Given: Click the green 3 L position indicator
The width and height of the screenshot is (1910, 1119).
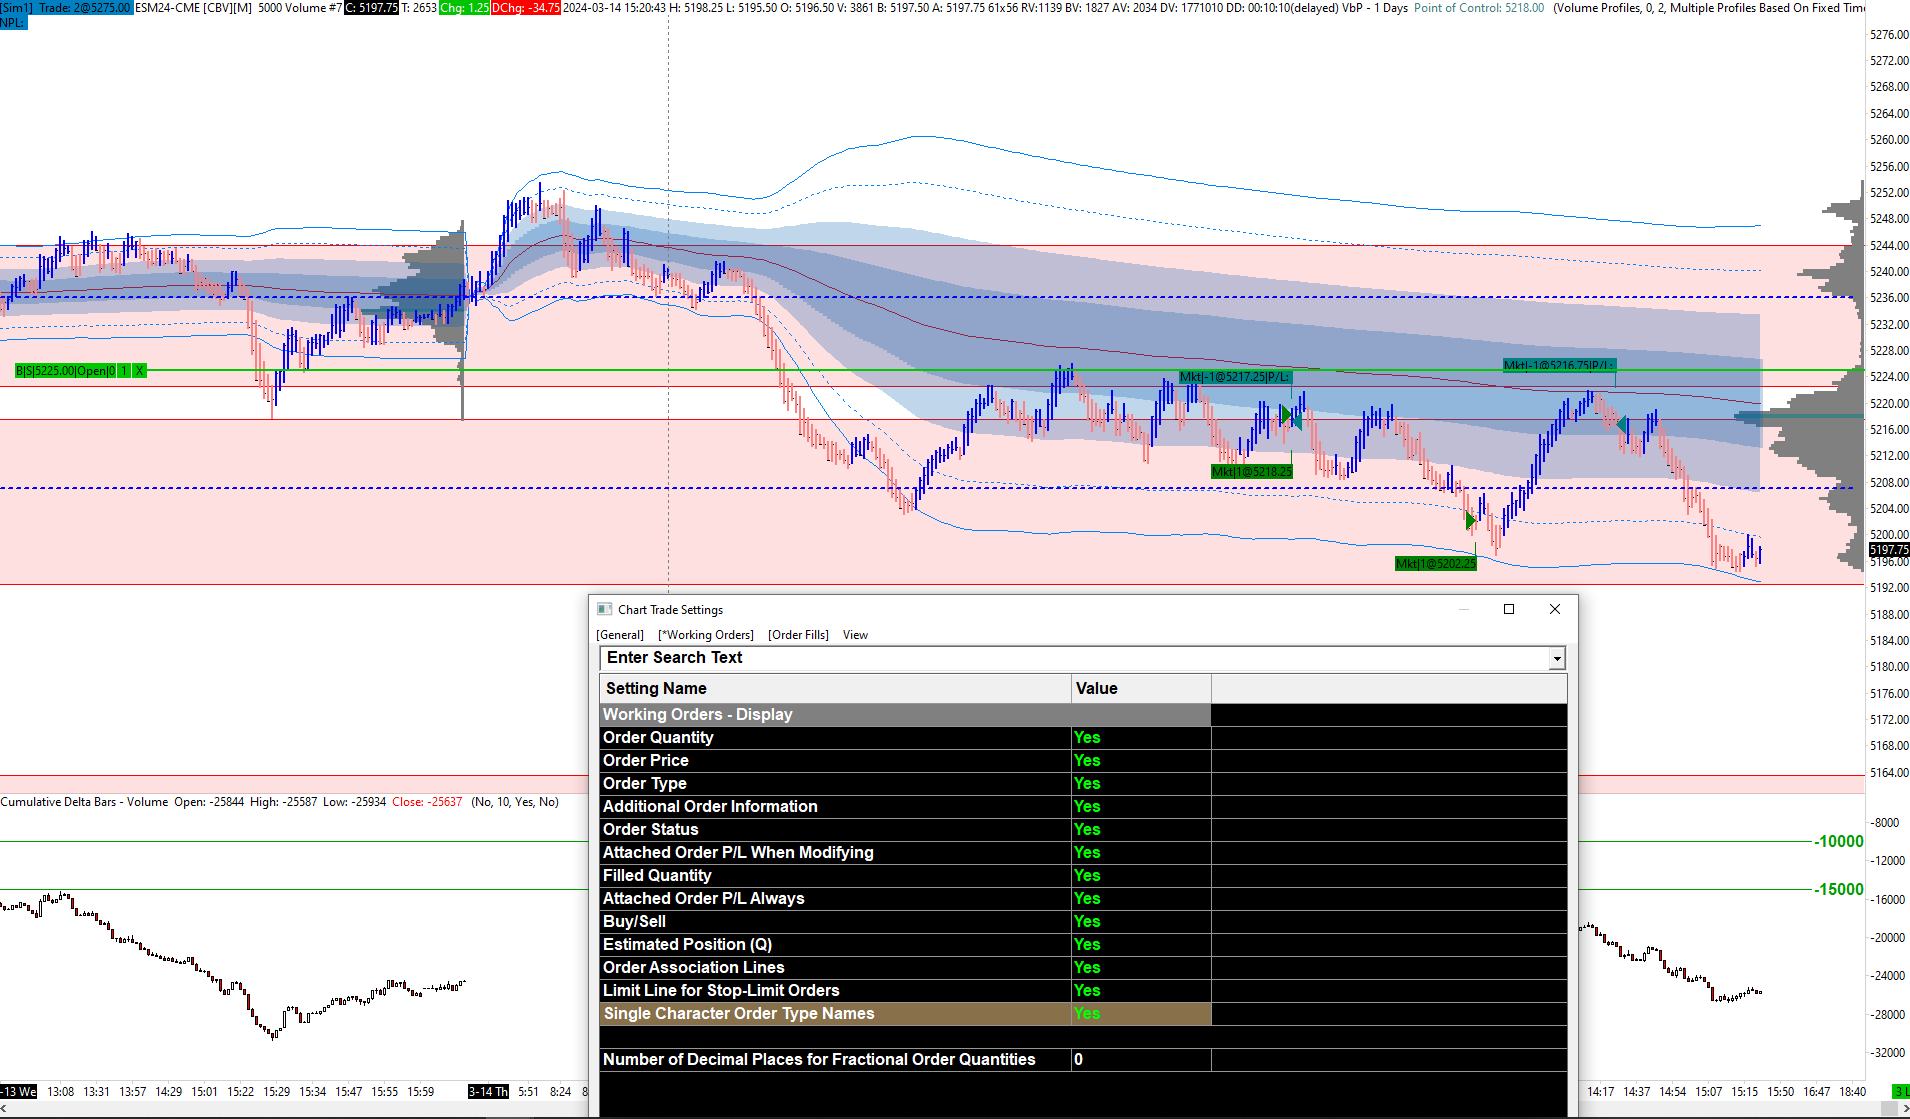Looking at the screenshot, I should [1900, 1091].
